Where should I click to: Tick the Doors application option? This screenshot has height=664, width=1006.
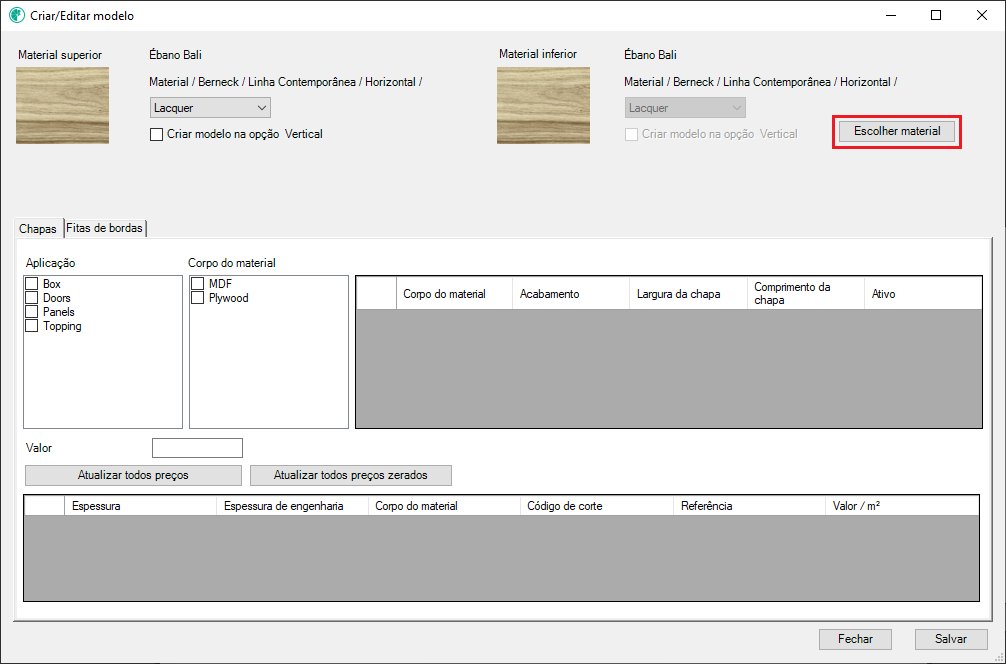(32, 298)
